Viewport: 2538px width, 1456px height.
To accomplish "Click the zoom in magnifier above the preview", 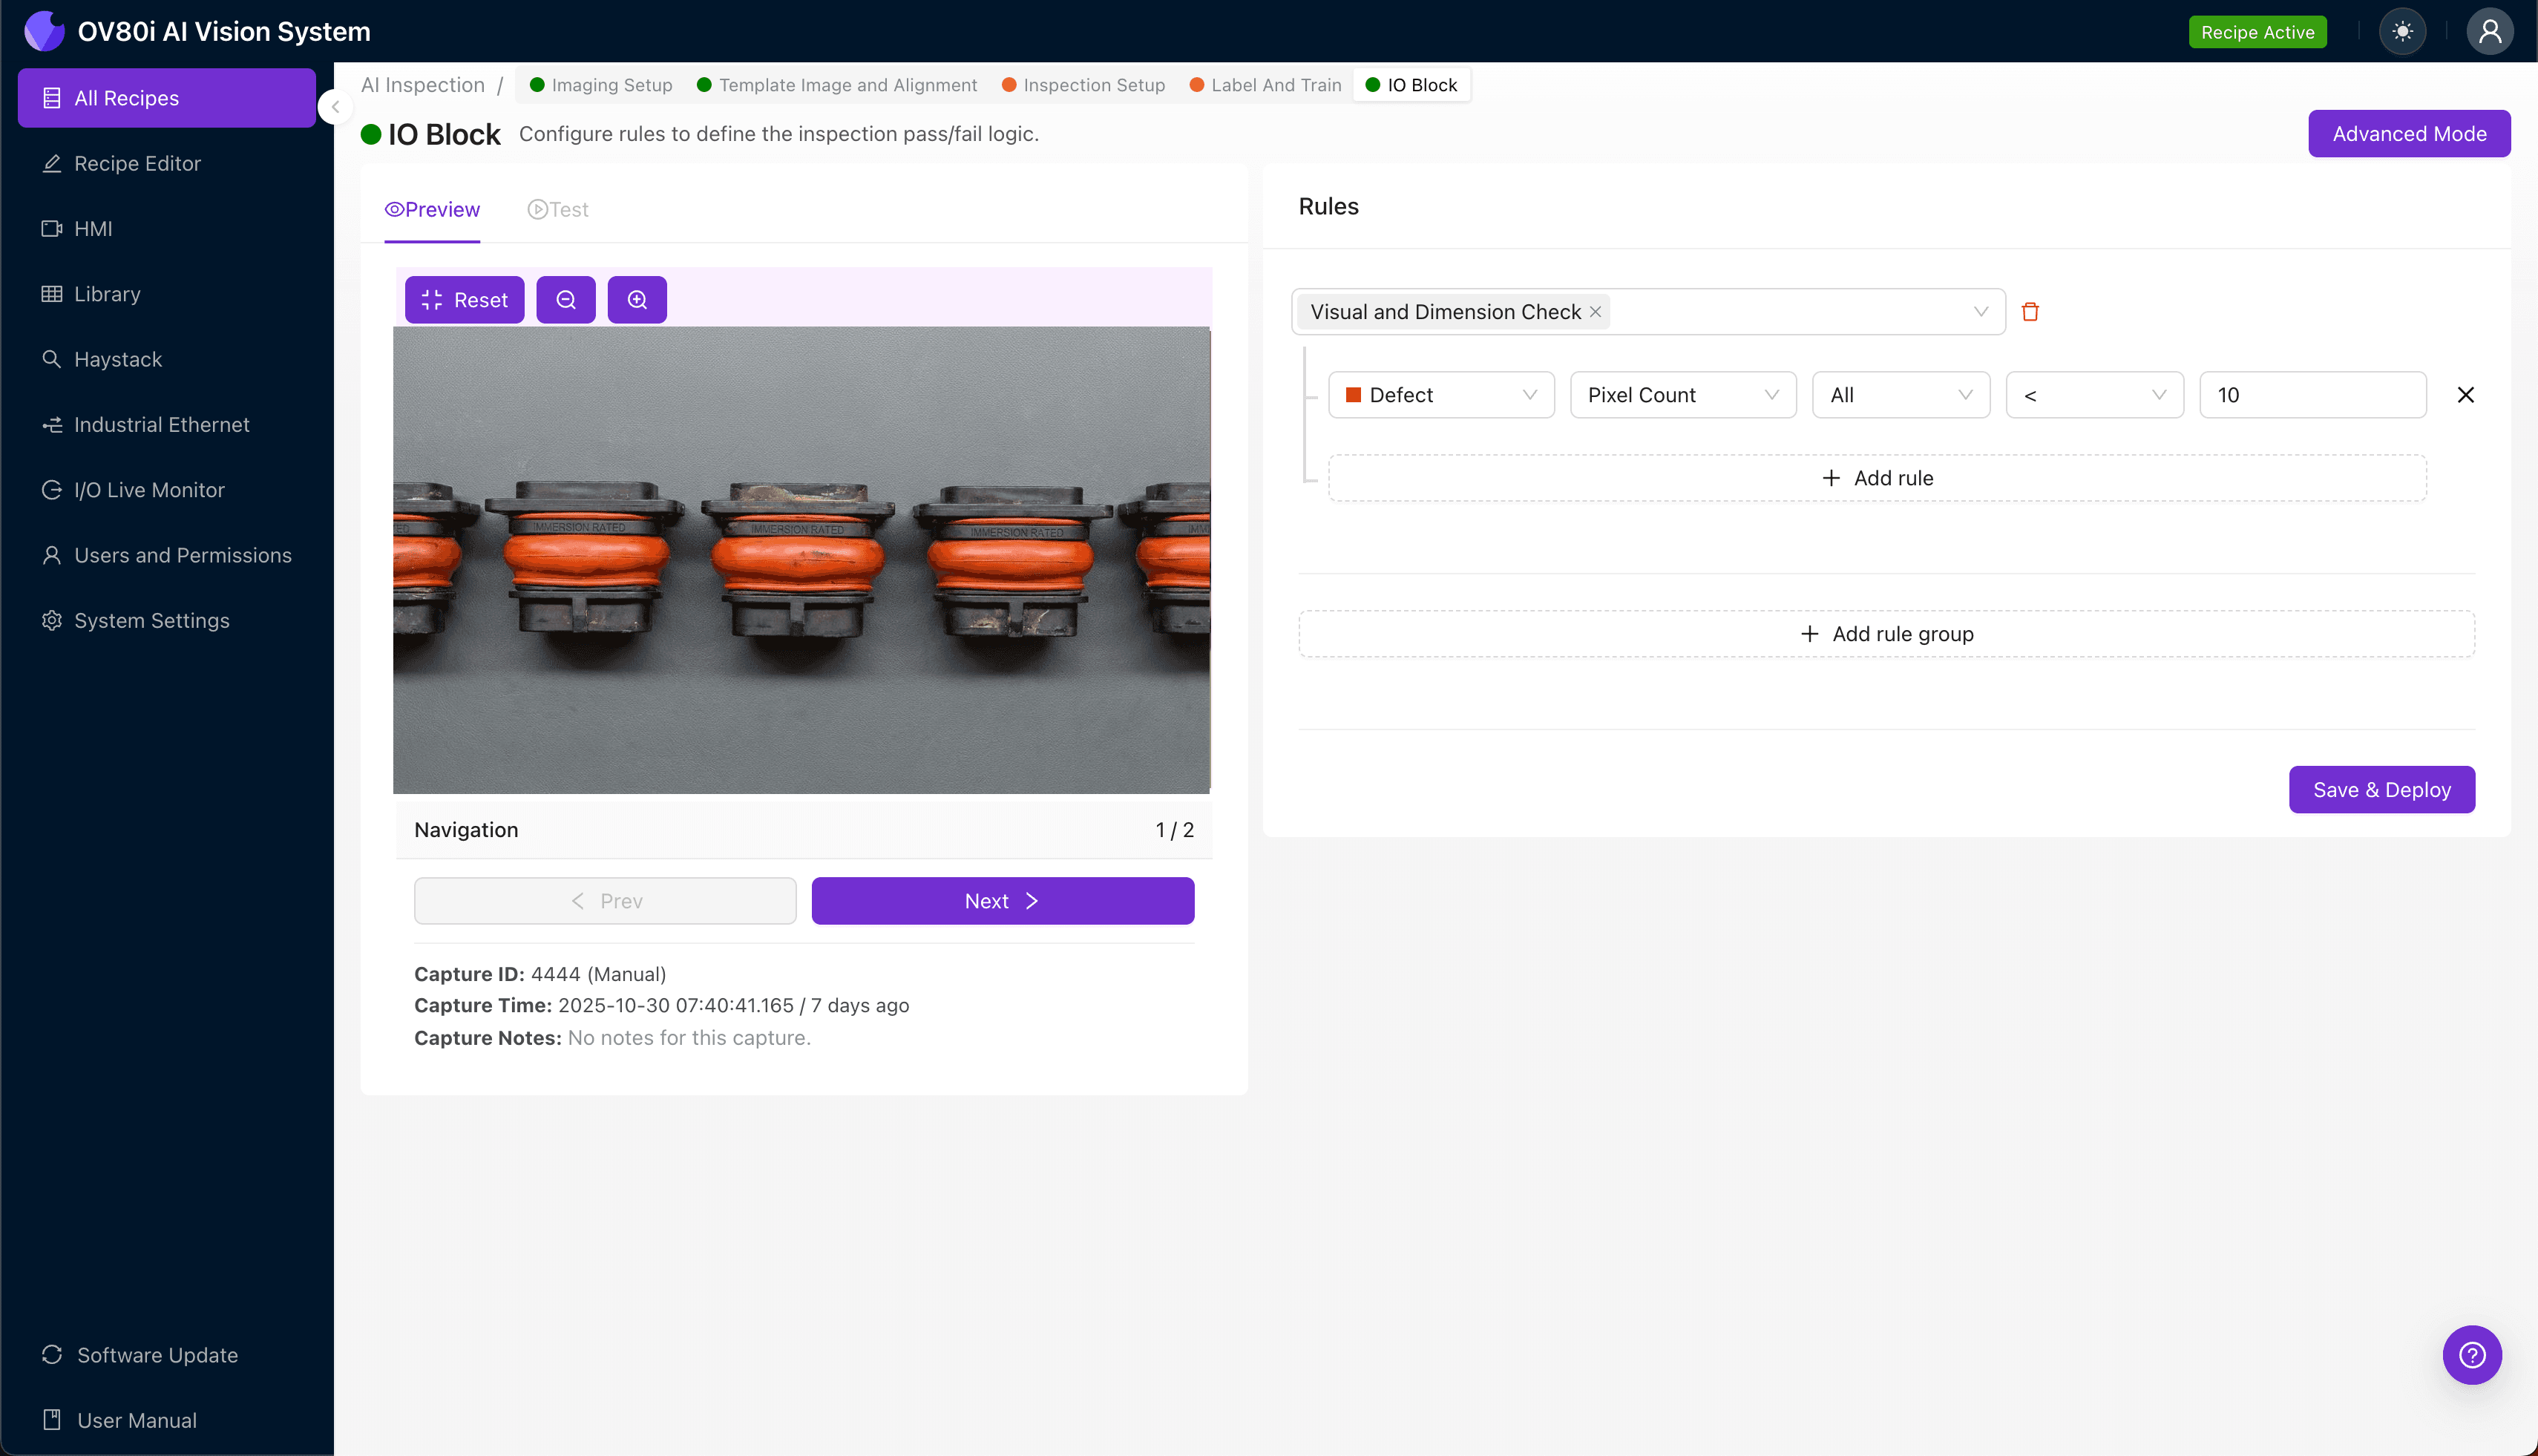I will tap(637, 299).
